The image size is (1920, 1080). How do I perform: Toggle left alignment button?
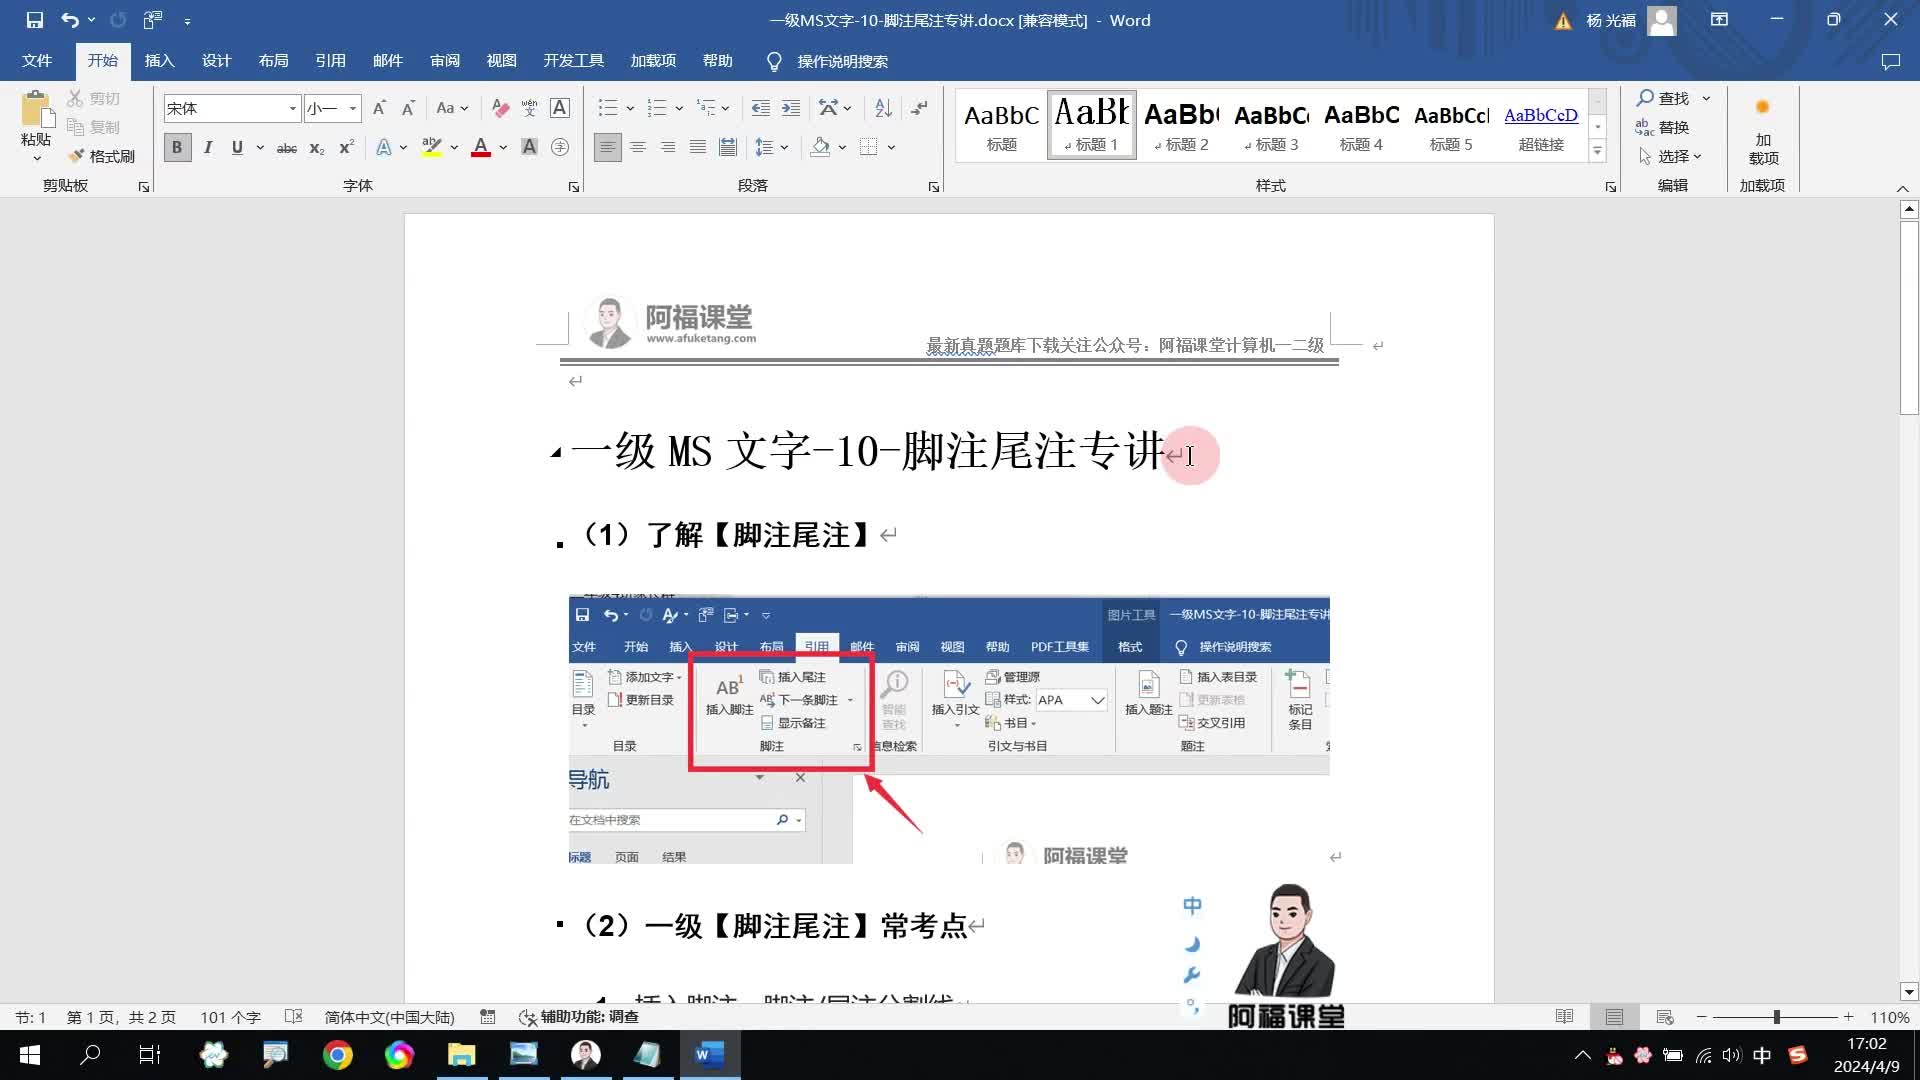pyautogui.click(x=607, y=147)
